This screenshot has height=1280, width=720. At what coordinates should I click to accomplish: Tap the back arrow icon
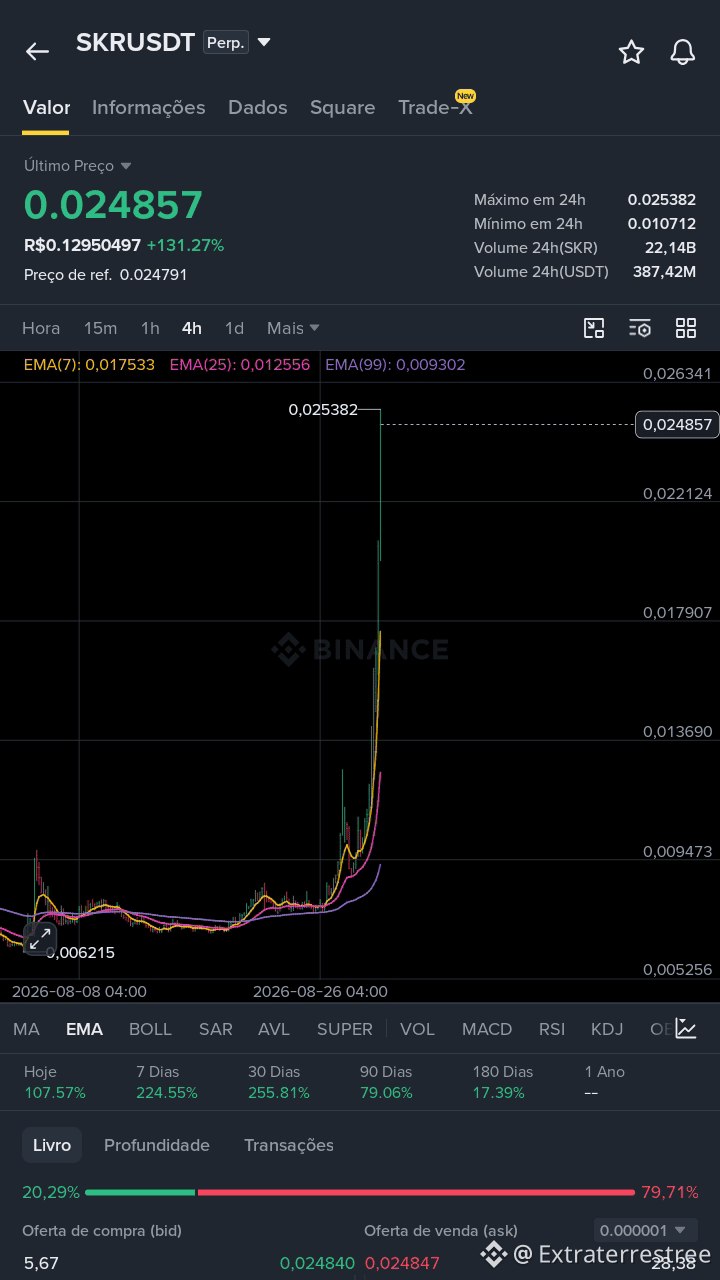tap(37, 52)
